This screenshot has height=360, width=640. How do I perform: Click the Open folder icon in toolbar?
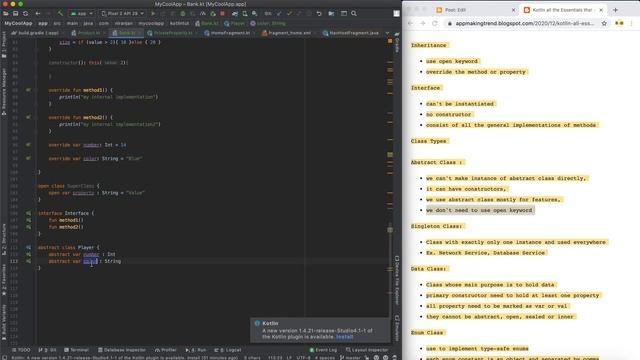point(6,13)
